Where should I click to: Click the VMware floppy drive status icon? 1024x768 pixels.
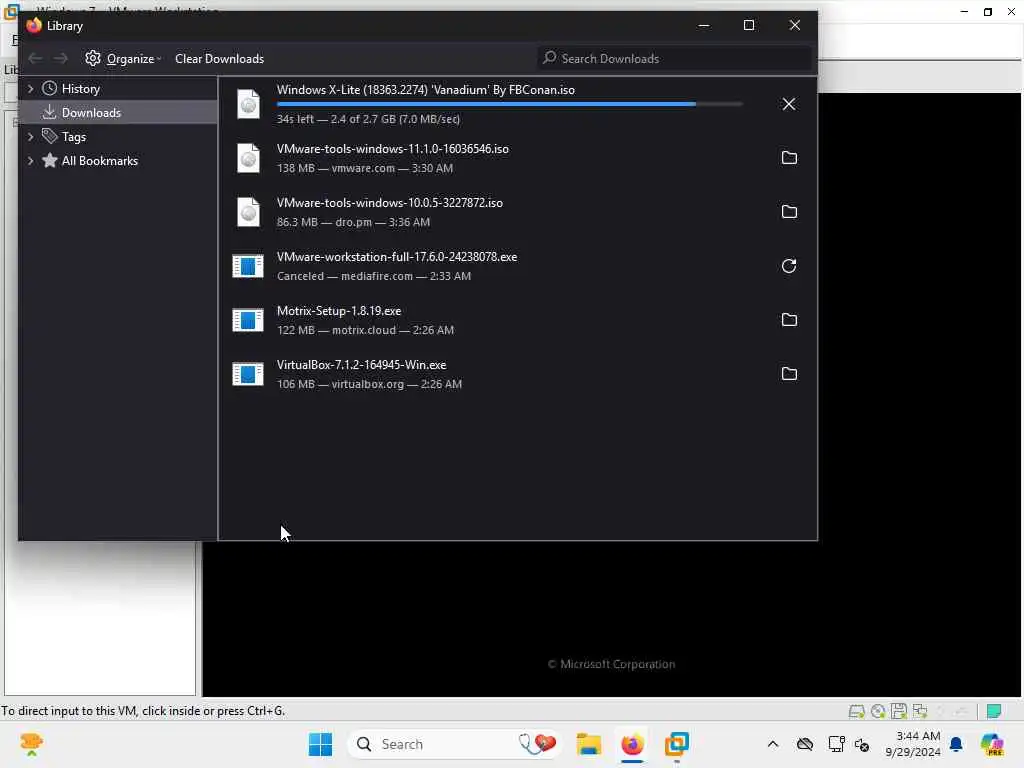[899, 711]
